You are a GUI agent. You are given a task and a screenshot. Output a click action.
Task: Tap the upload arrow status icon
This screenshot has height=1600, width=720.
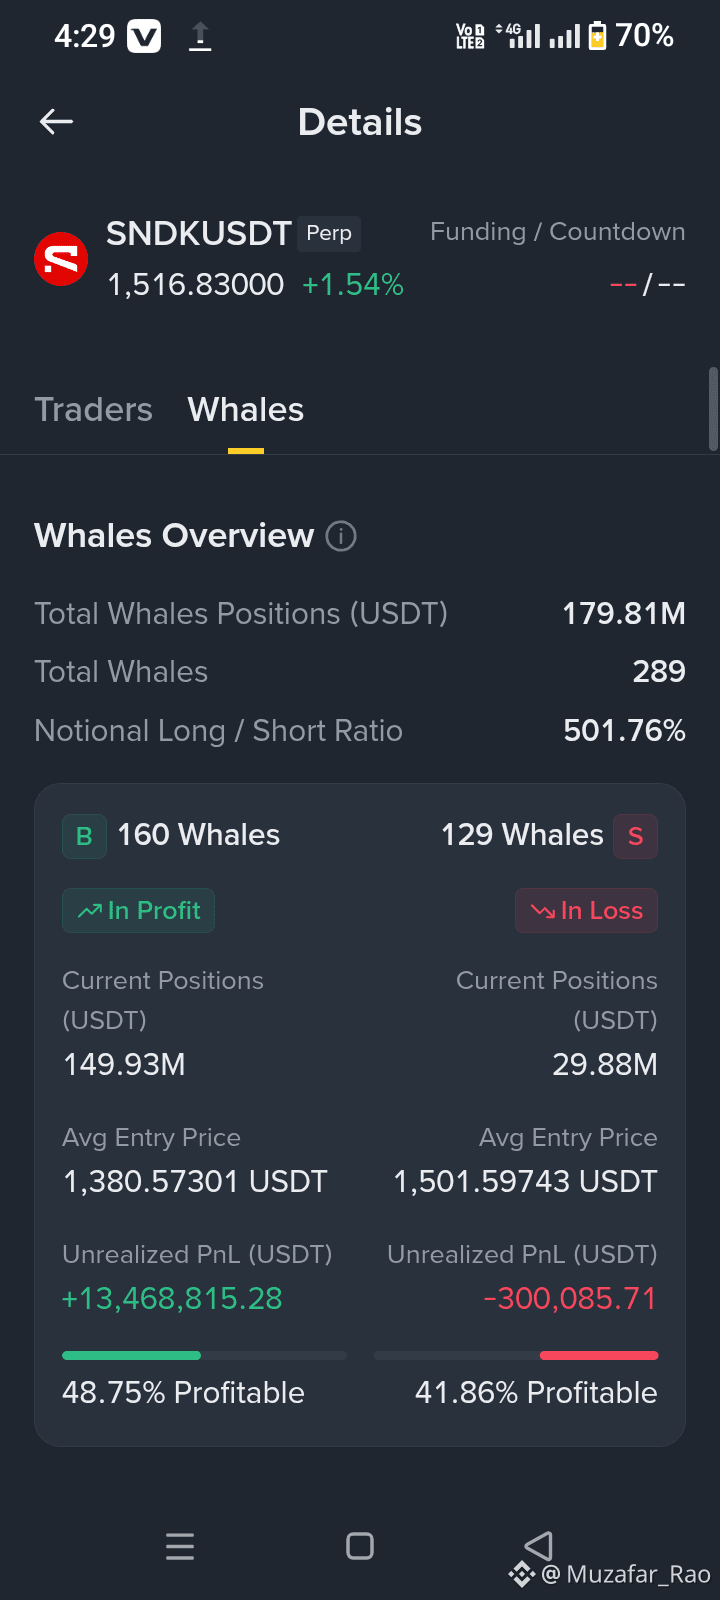[x=200, y=37]
